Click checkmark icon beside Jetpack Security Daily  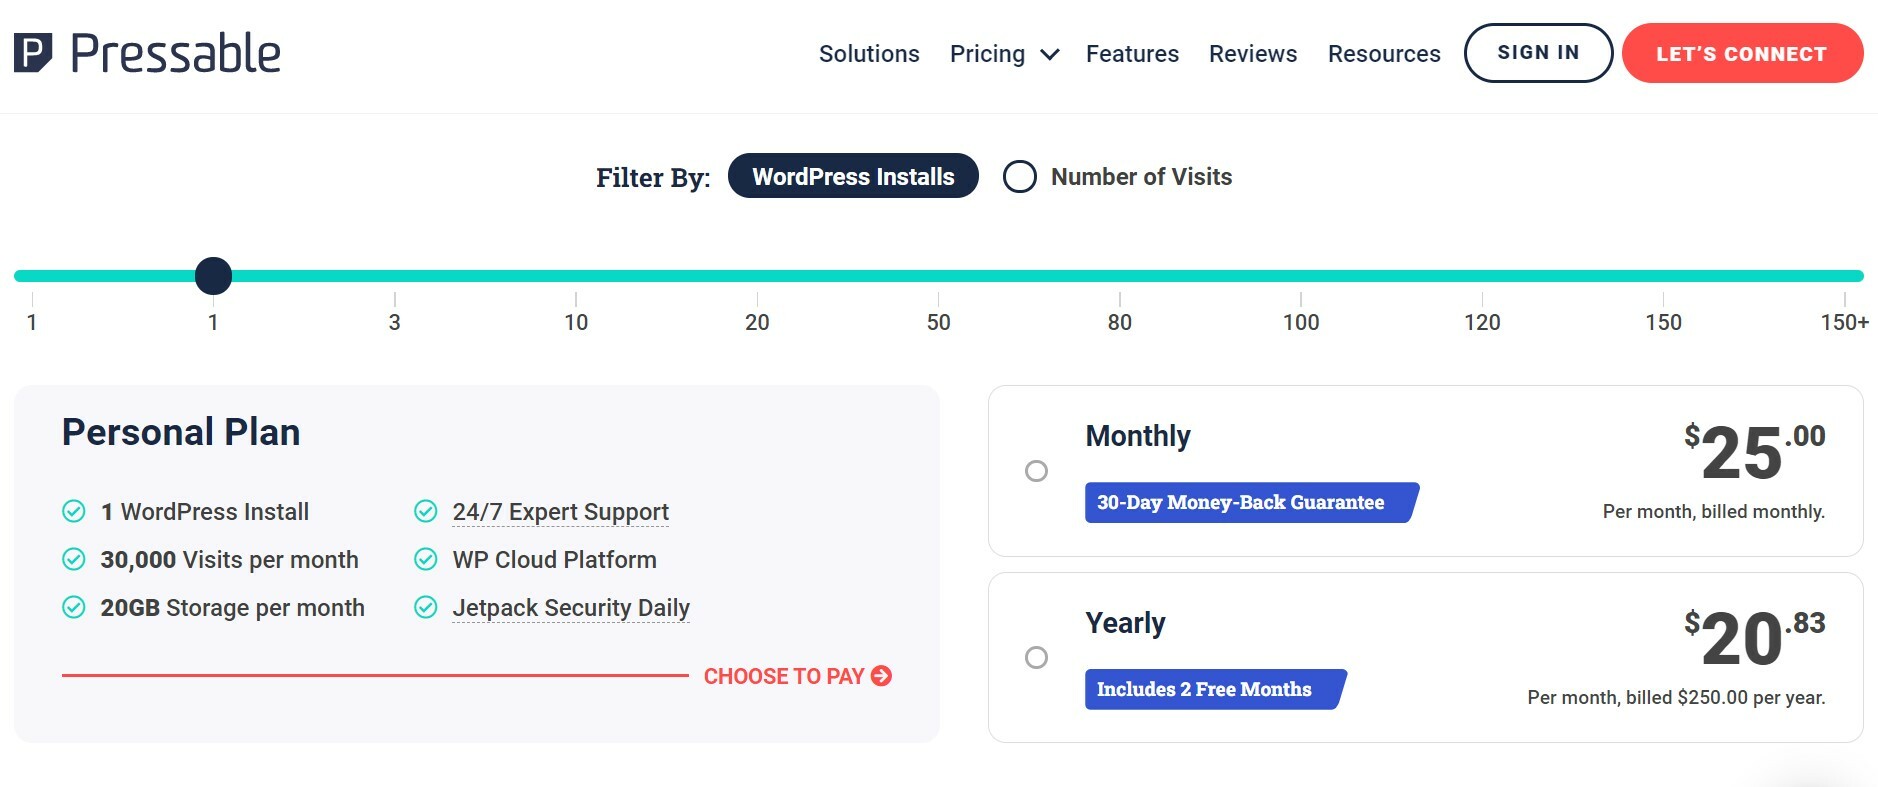pyautogui.click(x=426, y=608)
